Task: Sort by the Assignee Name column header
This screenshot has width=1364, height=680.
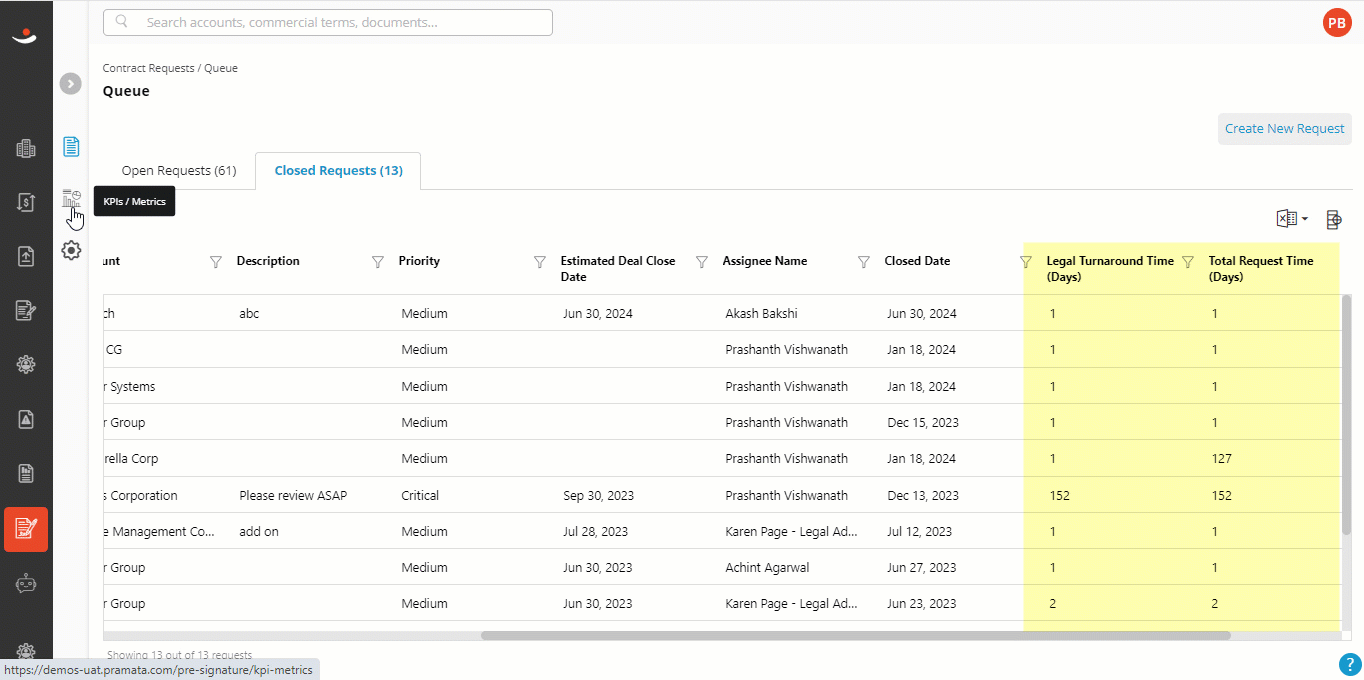Action: pyautogui.click(x=765, y=261)
